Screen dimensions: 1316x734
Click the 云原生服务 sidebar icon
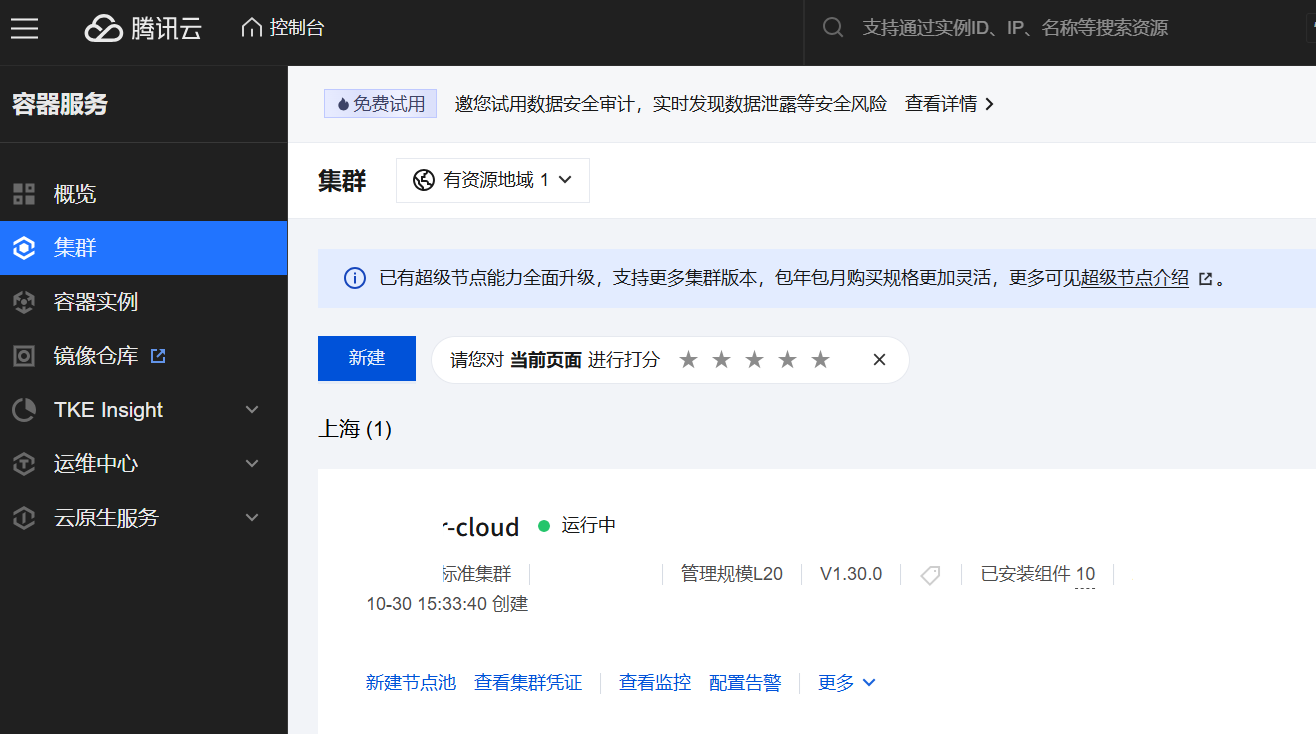pyautogui.click(x=24, y=518)
